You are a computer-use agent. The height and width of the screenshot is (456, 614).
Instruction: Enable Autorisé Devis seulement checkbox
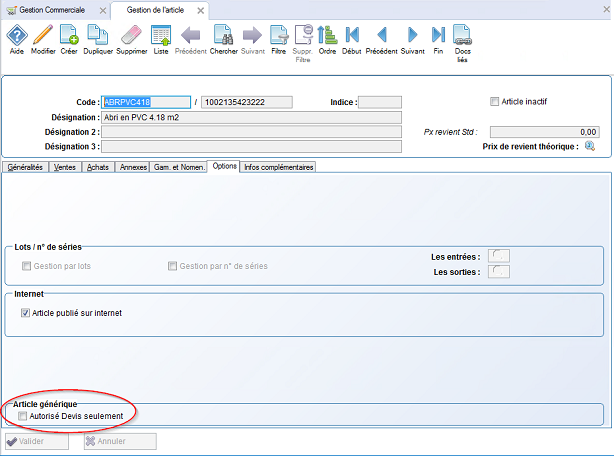24,415
